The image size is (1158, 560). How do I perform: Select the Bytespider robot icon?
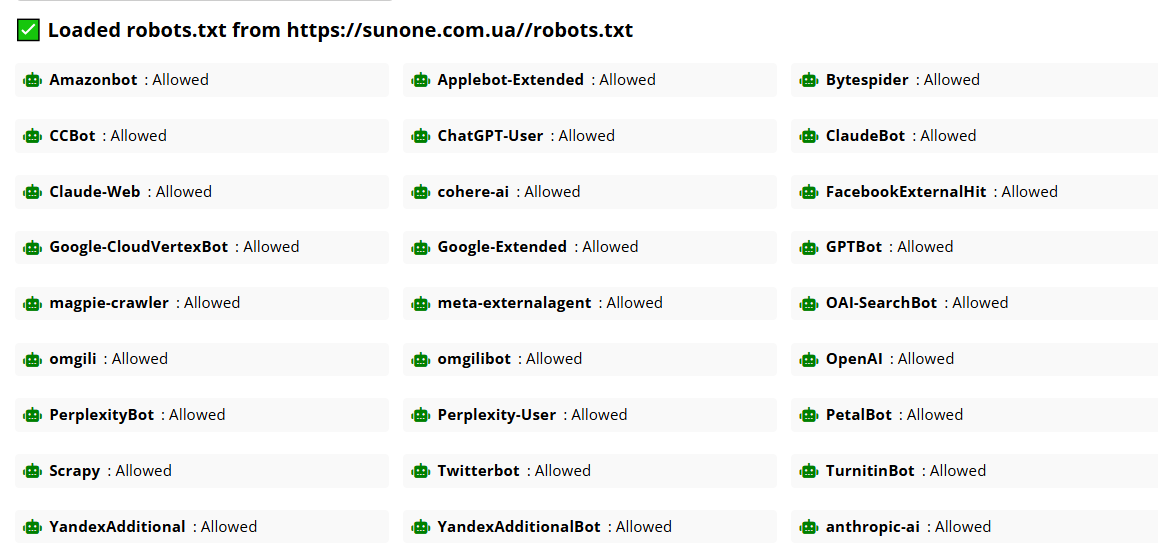(x=809, y=80)
